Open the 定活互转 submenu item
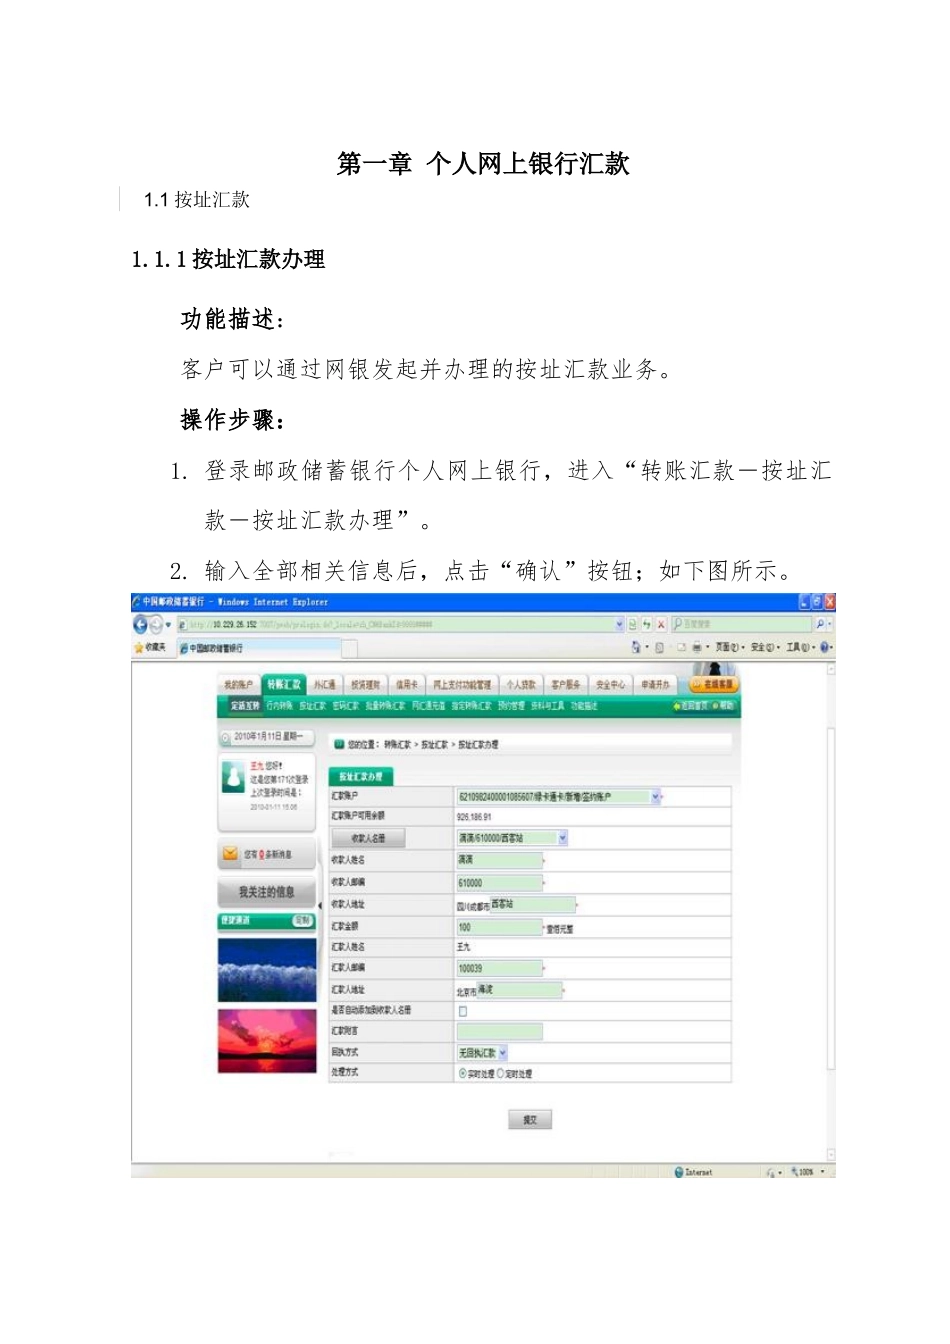 tap(245, 706)
